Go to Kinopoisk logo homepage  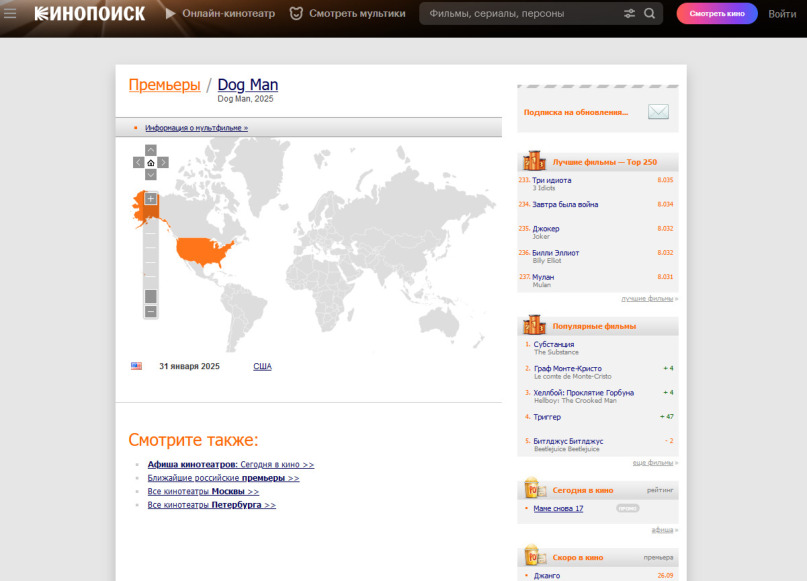tap(90, 13)
